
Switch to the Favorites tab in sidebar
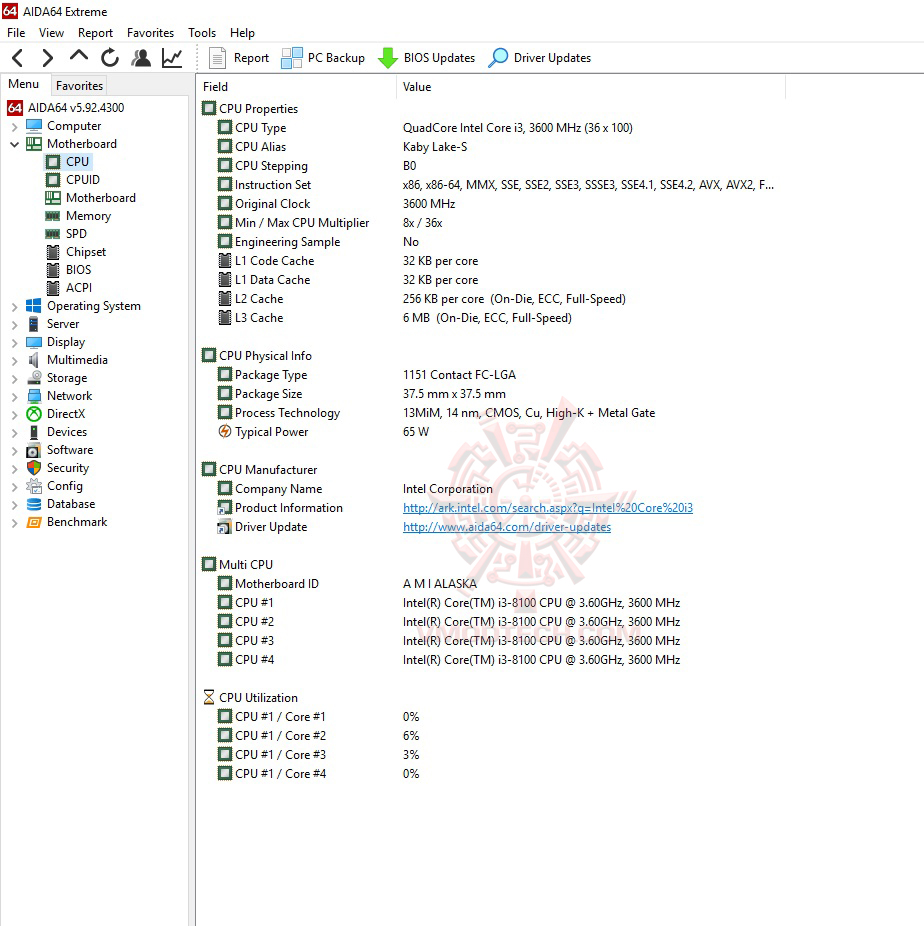(79, 86)
